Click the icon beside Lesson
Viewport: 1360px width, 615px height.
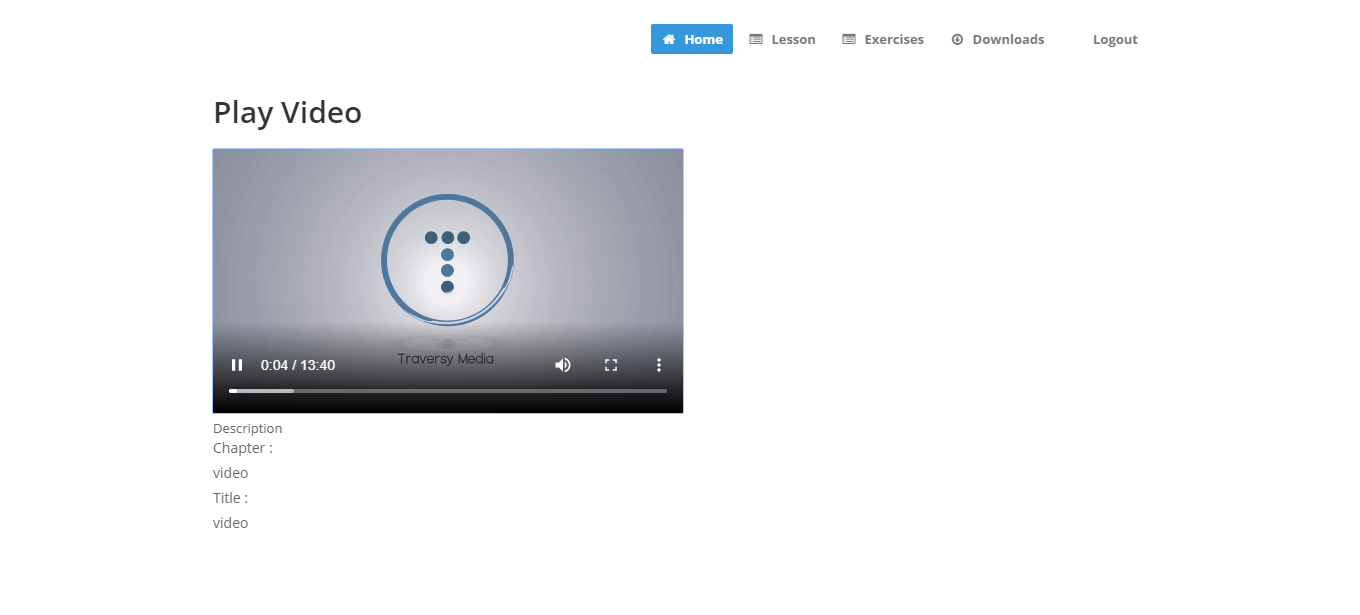click(756, 39)
